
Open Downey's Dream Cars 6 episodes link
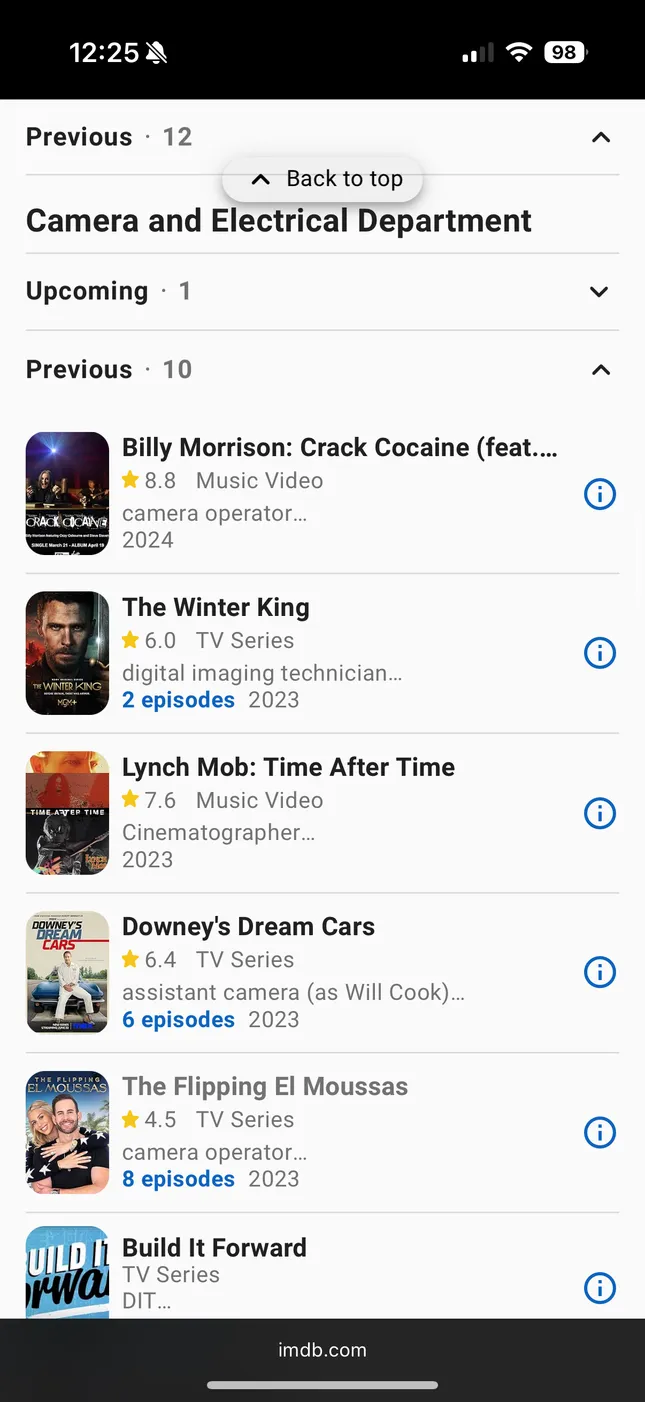coord(178,1020)
